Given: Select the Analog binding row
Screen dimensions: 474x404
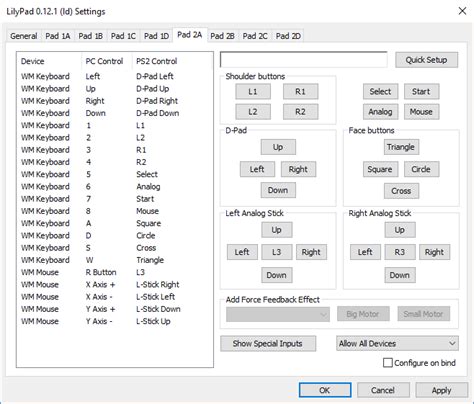Looking at the screenshot, I should [x=115, y=187].
